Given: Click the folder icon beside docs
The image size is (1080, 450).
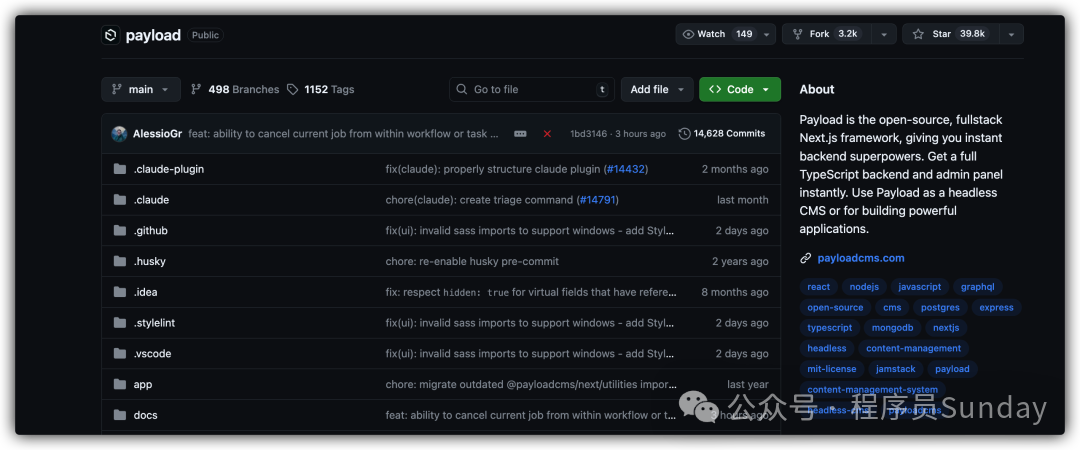Looking at the screenshot, I should tap(120, 415).
